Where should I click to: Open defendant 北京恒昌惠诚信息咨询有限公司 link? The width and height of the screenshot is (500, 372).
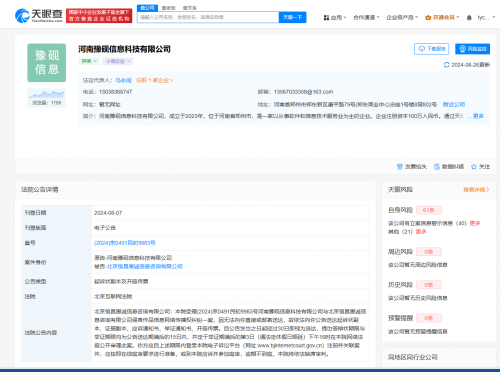click(x=145, y=266)
